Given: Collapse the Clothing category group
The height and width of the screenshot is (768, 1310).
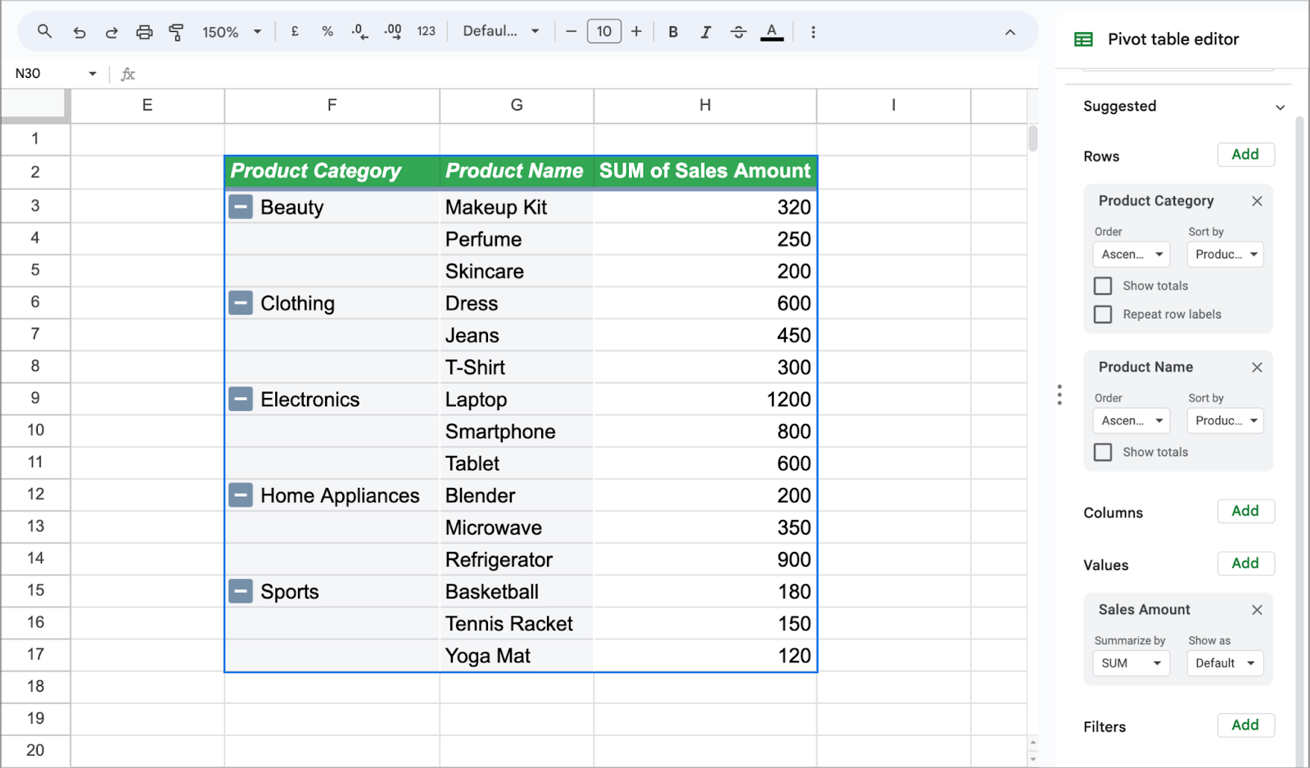Looking at the screenshot, I should coord(240,302).
